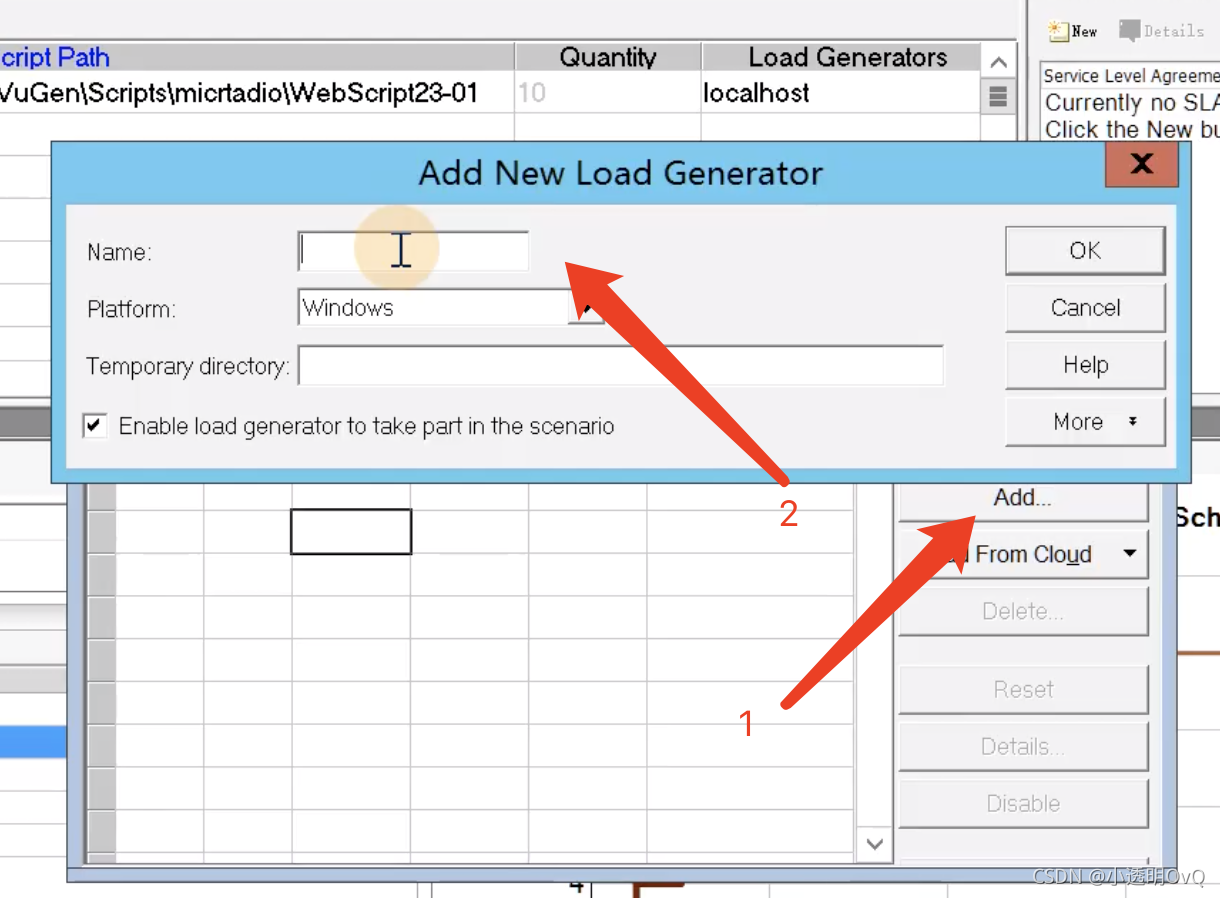Click the New SLA icon
The image size is (1220, 898).
click(x=1073, y=31)
